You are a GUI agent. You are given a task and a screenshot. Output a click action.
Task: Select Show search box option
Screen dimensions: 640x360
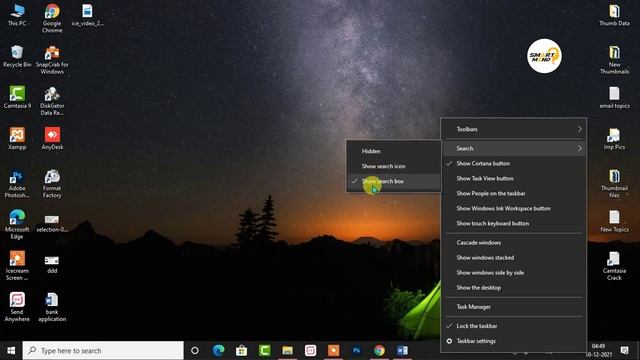pyautogui.click(x=394, y=181)
